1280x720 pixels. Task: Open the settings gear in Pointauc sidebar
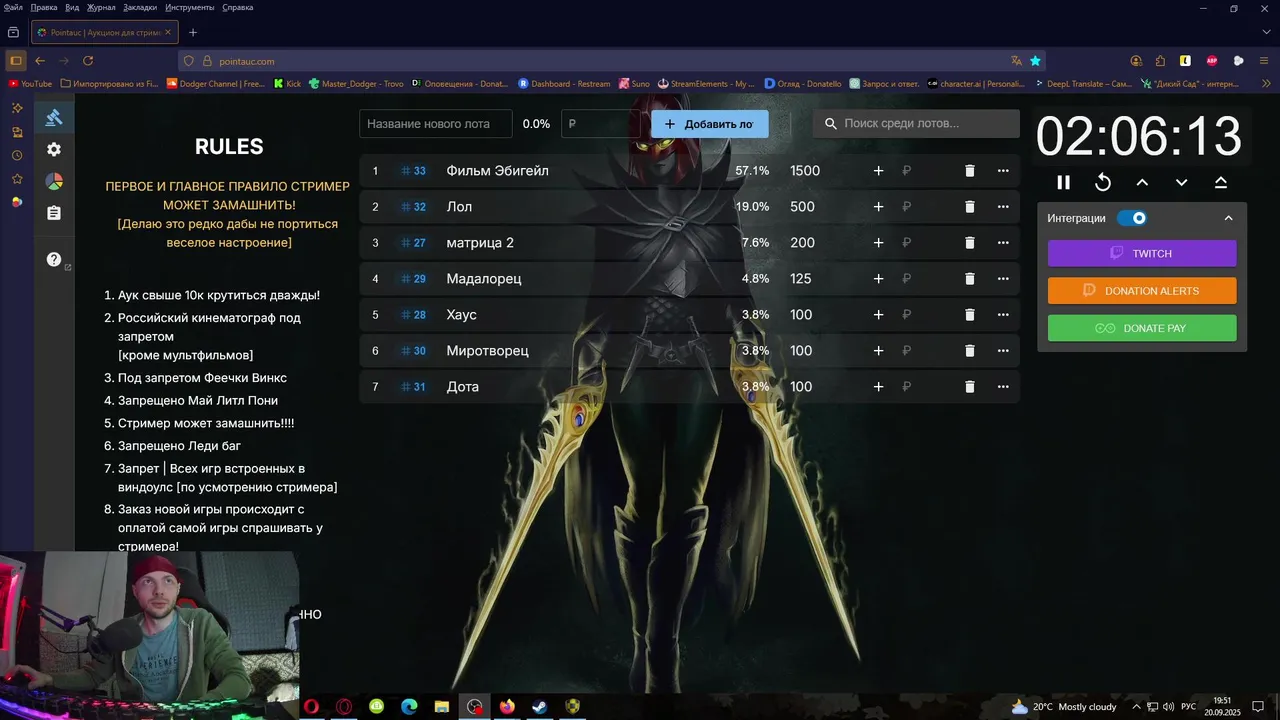click(54, 149)
